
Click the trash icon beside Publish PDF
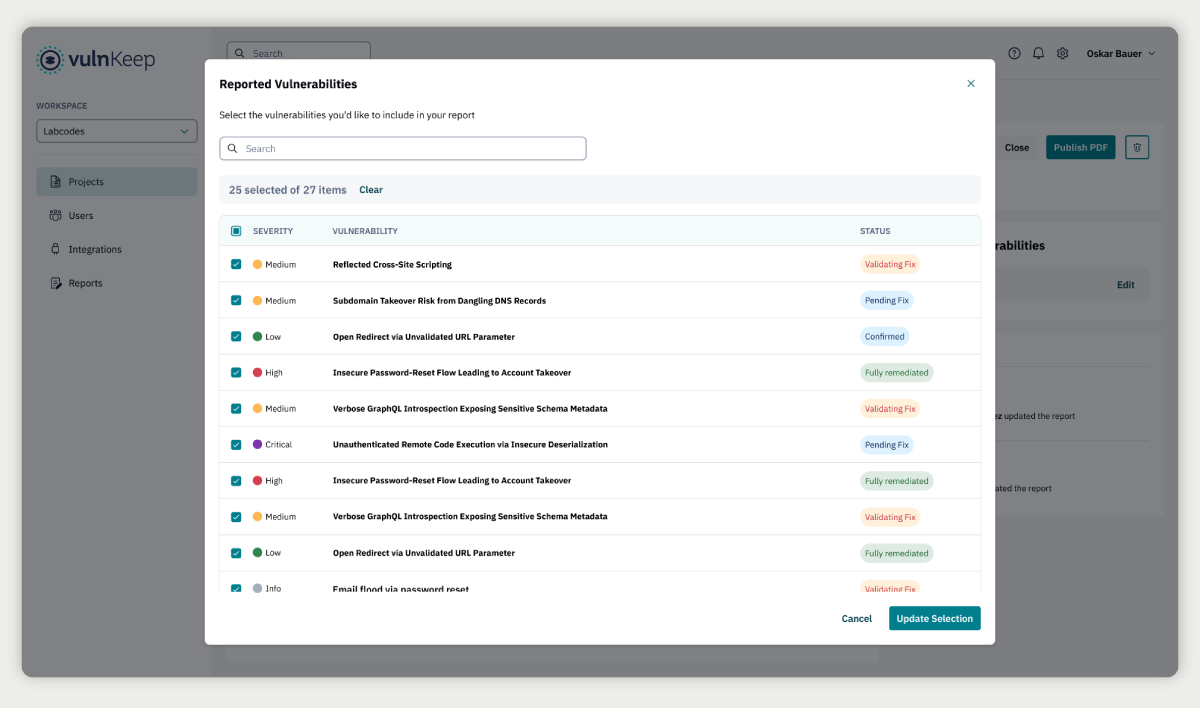pyautogui.click(x=1137, y=147)
